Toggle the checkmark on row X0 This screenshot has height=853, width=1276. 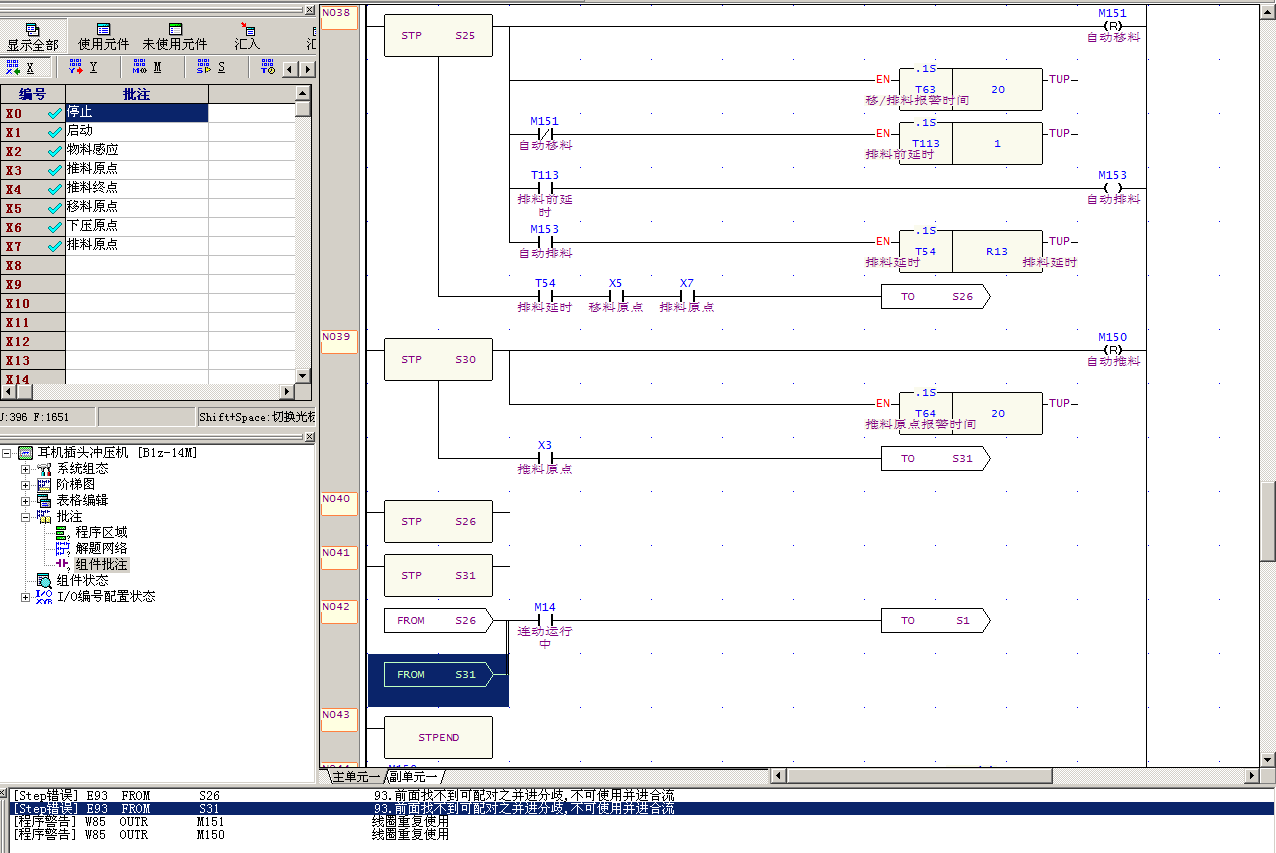55,113
